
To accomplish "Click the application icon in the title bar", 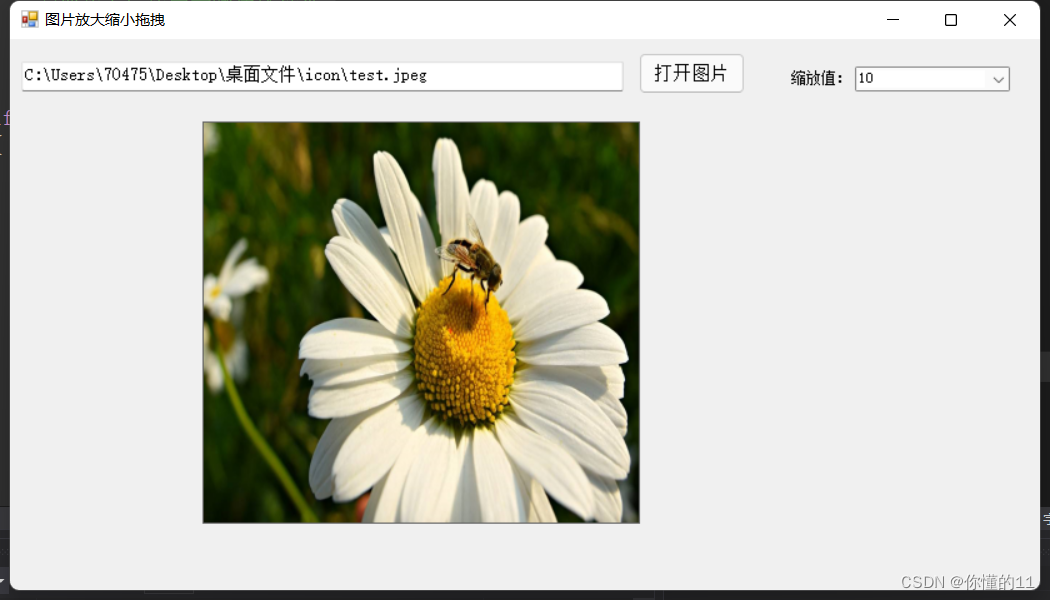I will click(29, 18).
